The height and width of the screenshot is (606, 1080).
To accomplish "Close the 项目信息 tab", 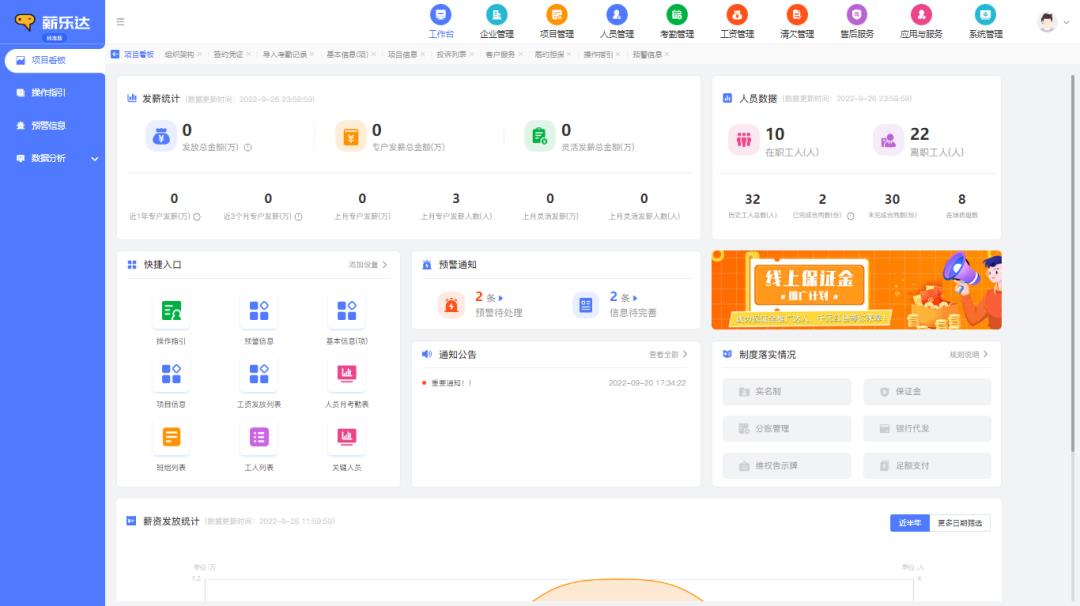I will pos(422,54).
